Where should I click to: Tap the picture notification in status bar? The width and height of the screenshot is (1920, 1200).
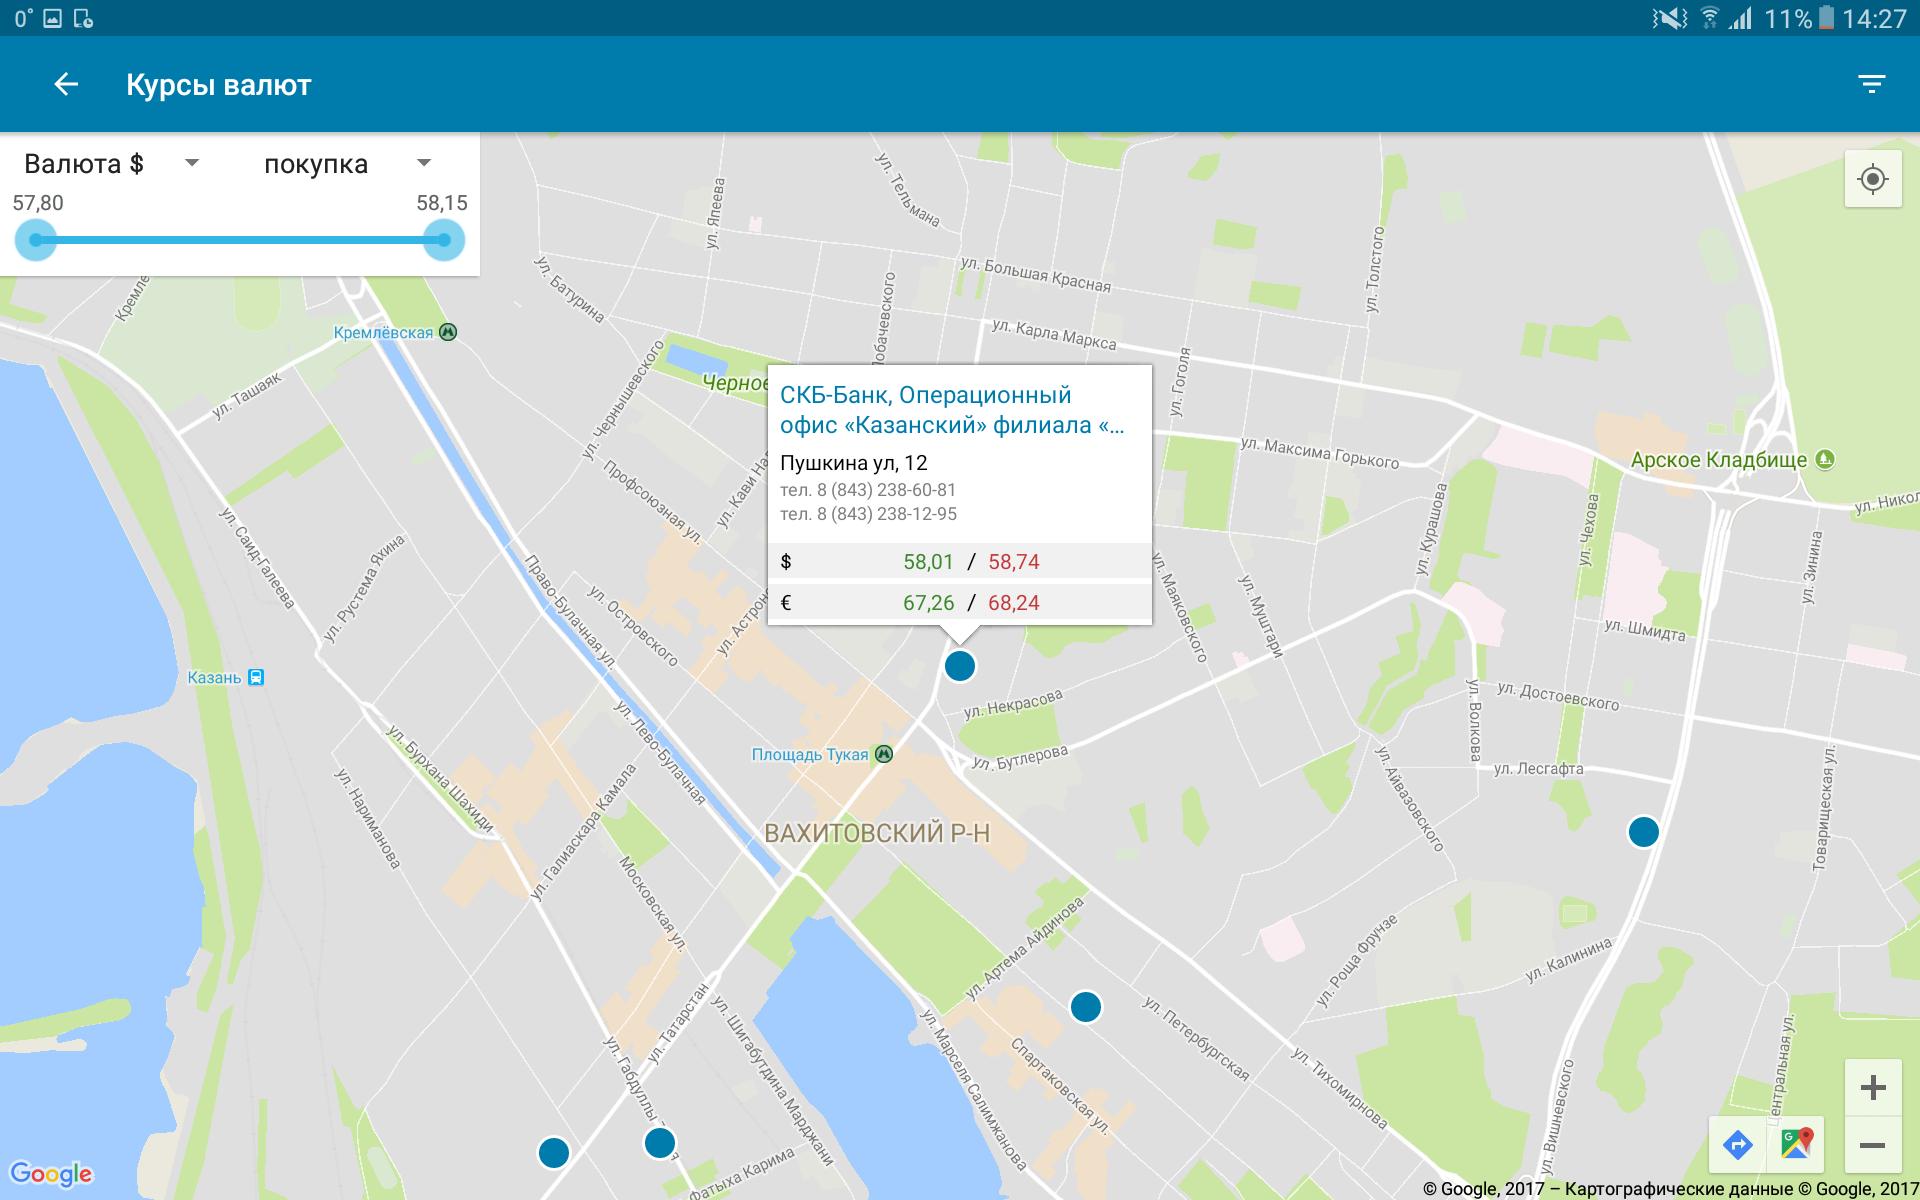(x=53, y=18)
